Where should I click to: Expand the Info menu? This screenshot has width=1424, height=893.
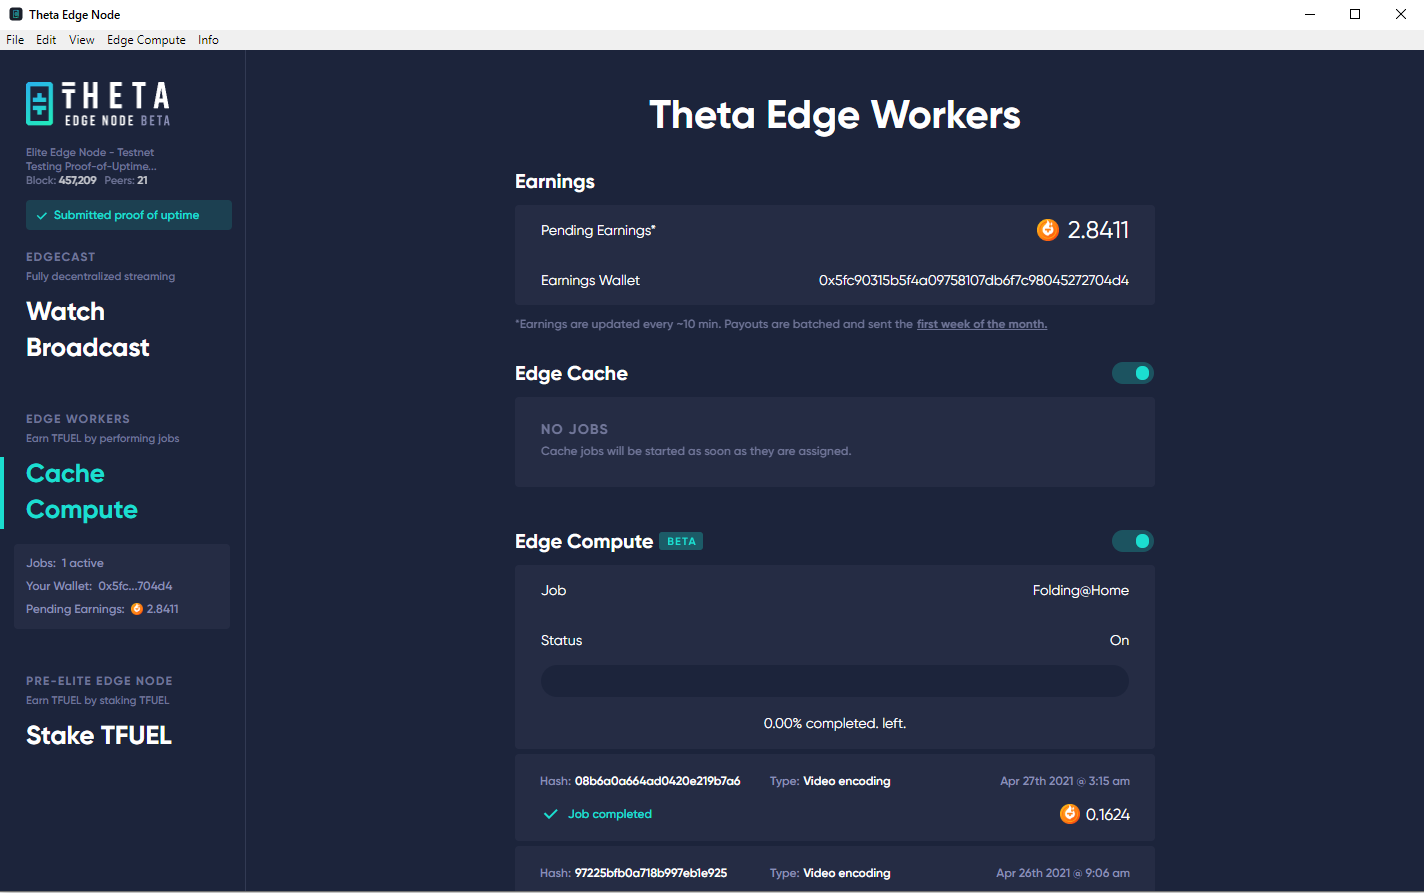coord(208,39)
